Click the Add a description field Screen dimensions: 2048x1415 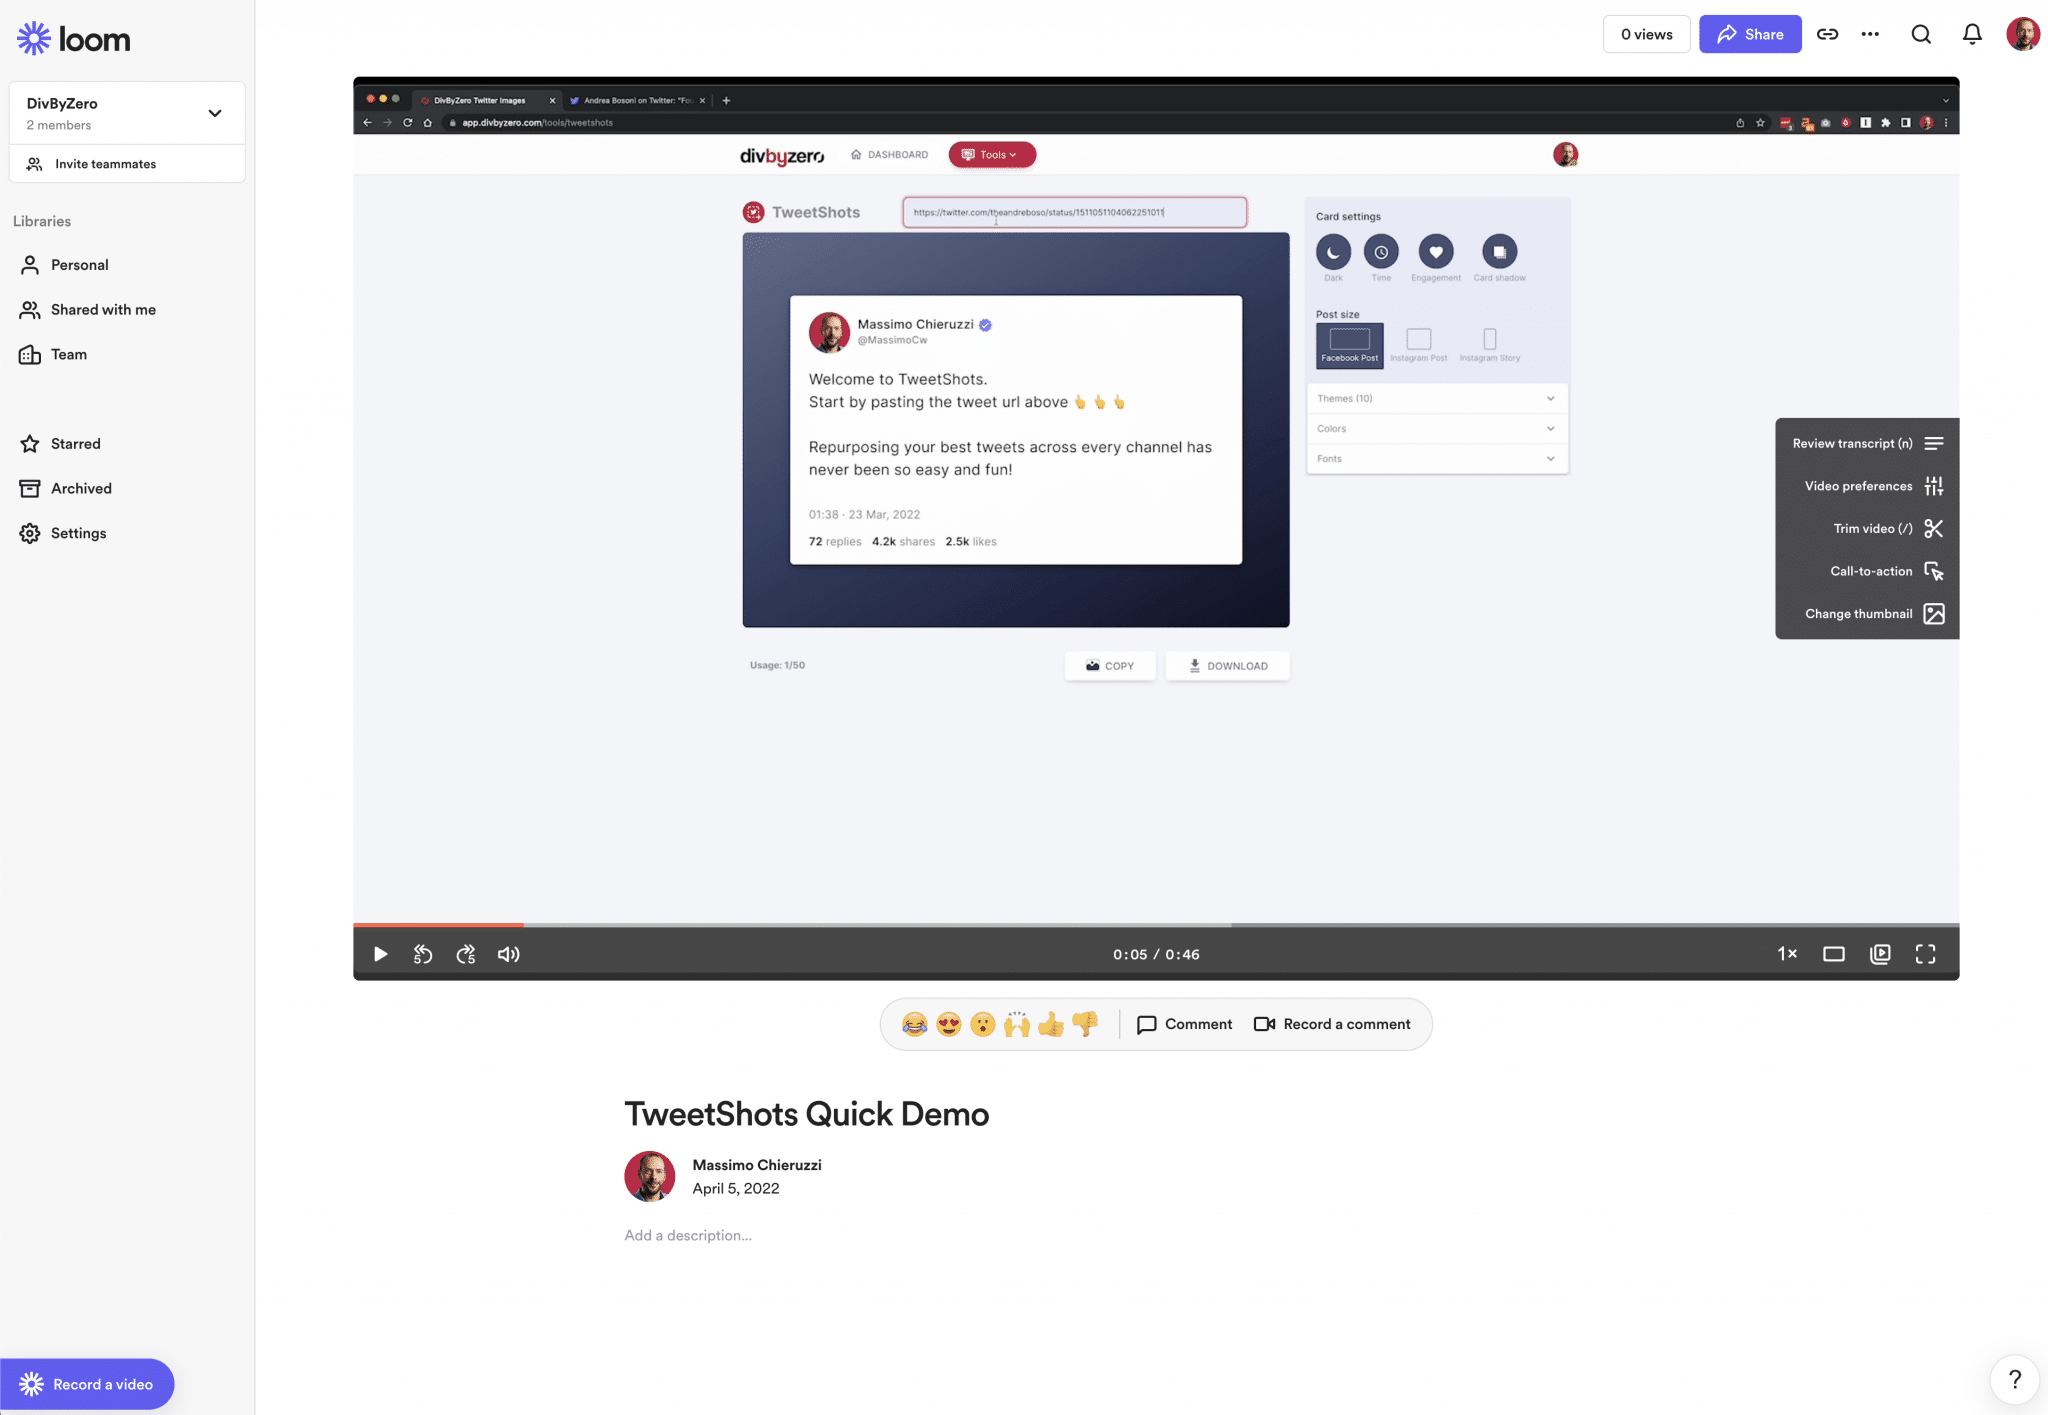(688, 1235)
